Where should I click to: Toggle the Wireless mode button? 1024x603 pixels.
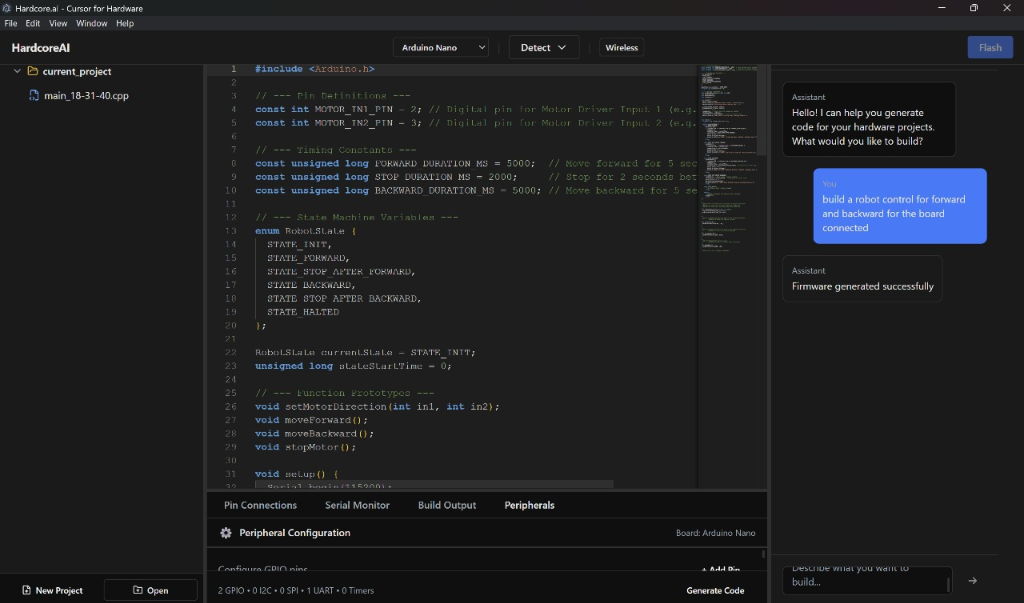tap(621, 47)
